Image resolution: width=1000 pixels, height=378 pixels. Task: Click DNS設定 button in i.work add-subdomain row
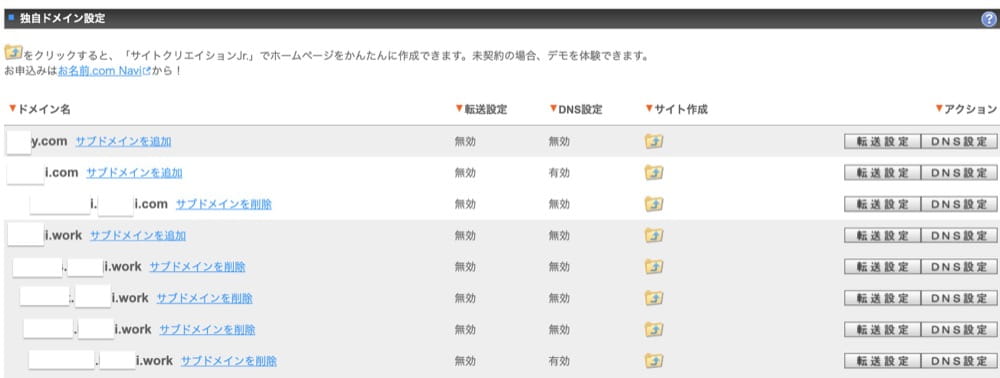click(x=959, y=235)
